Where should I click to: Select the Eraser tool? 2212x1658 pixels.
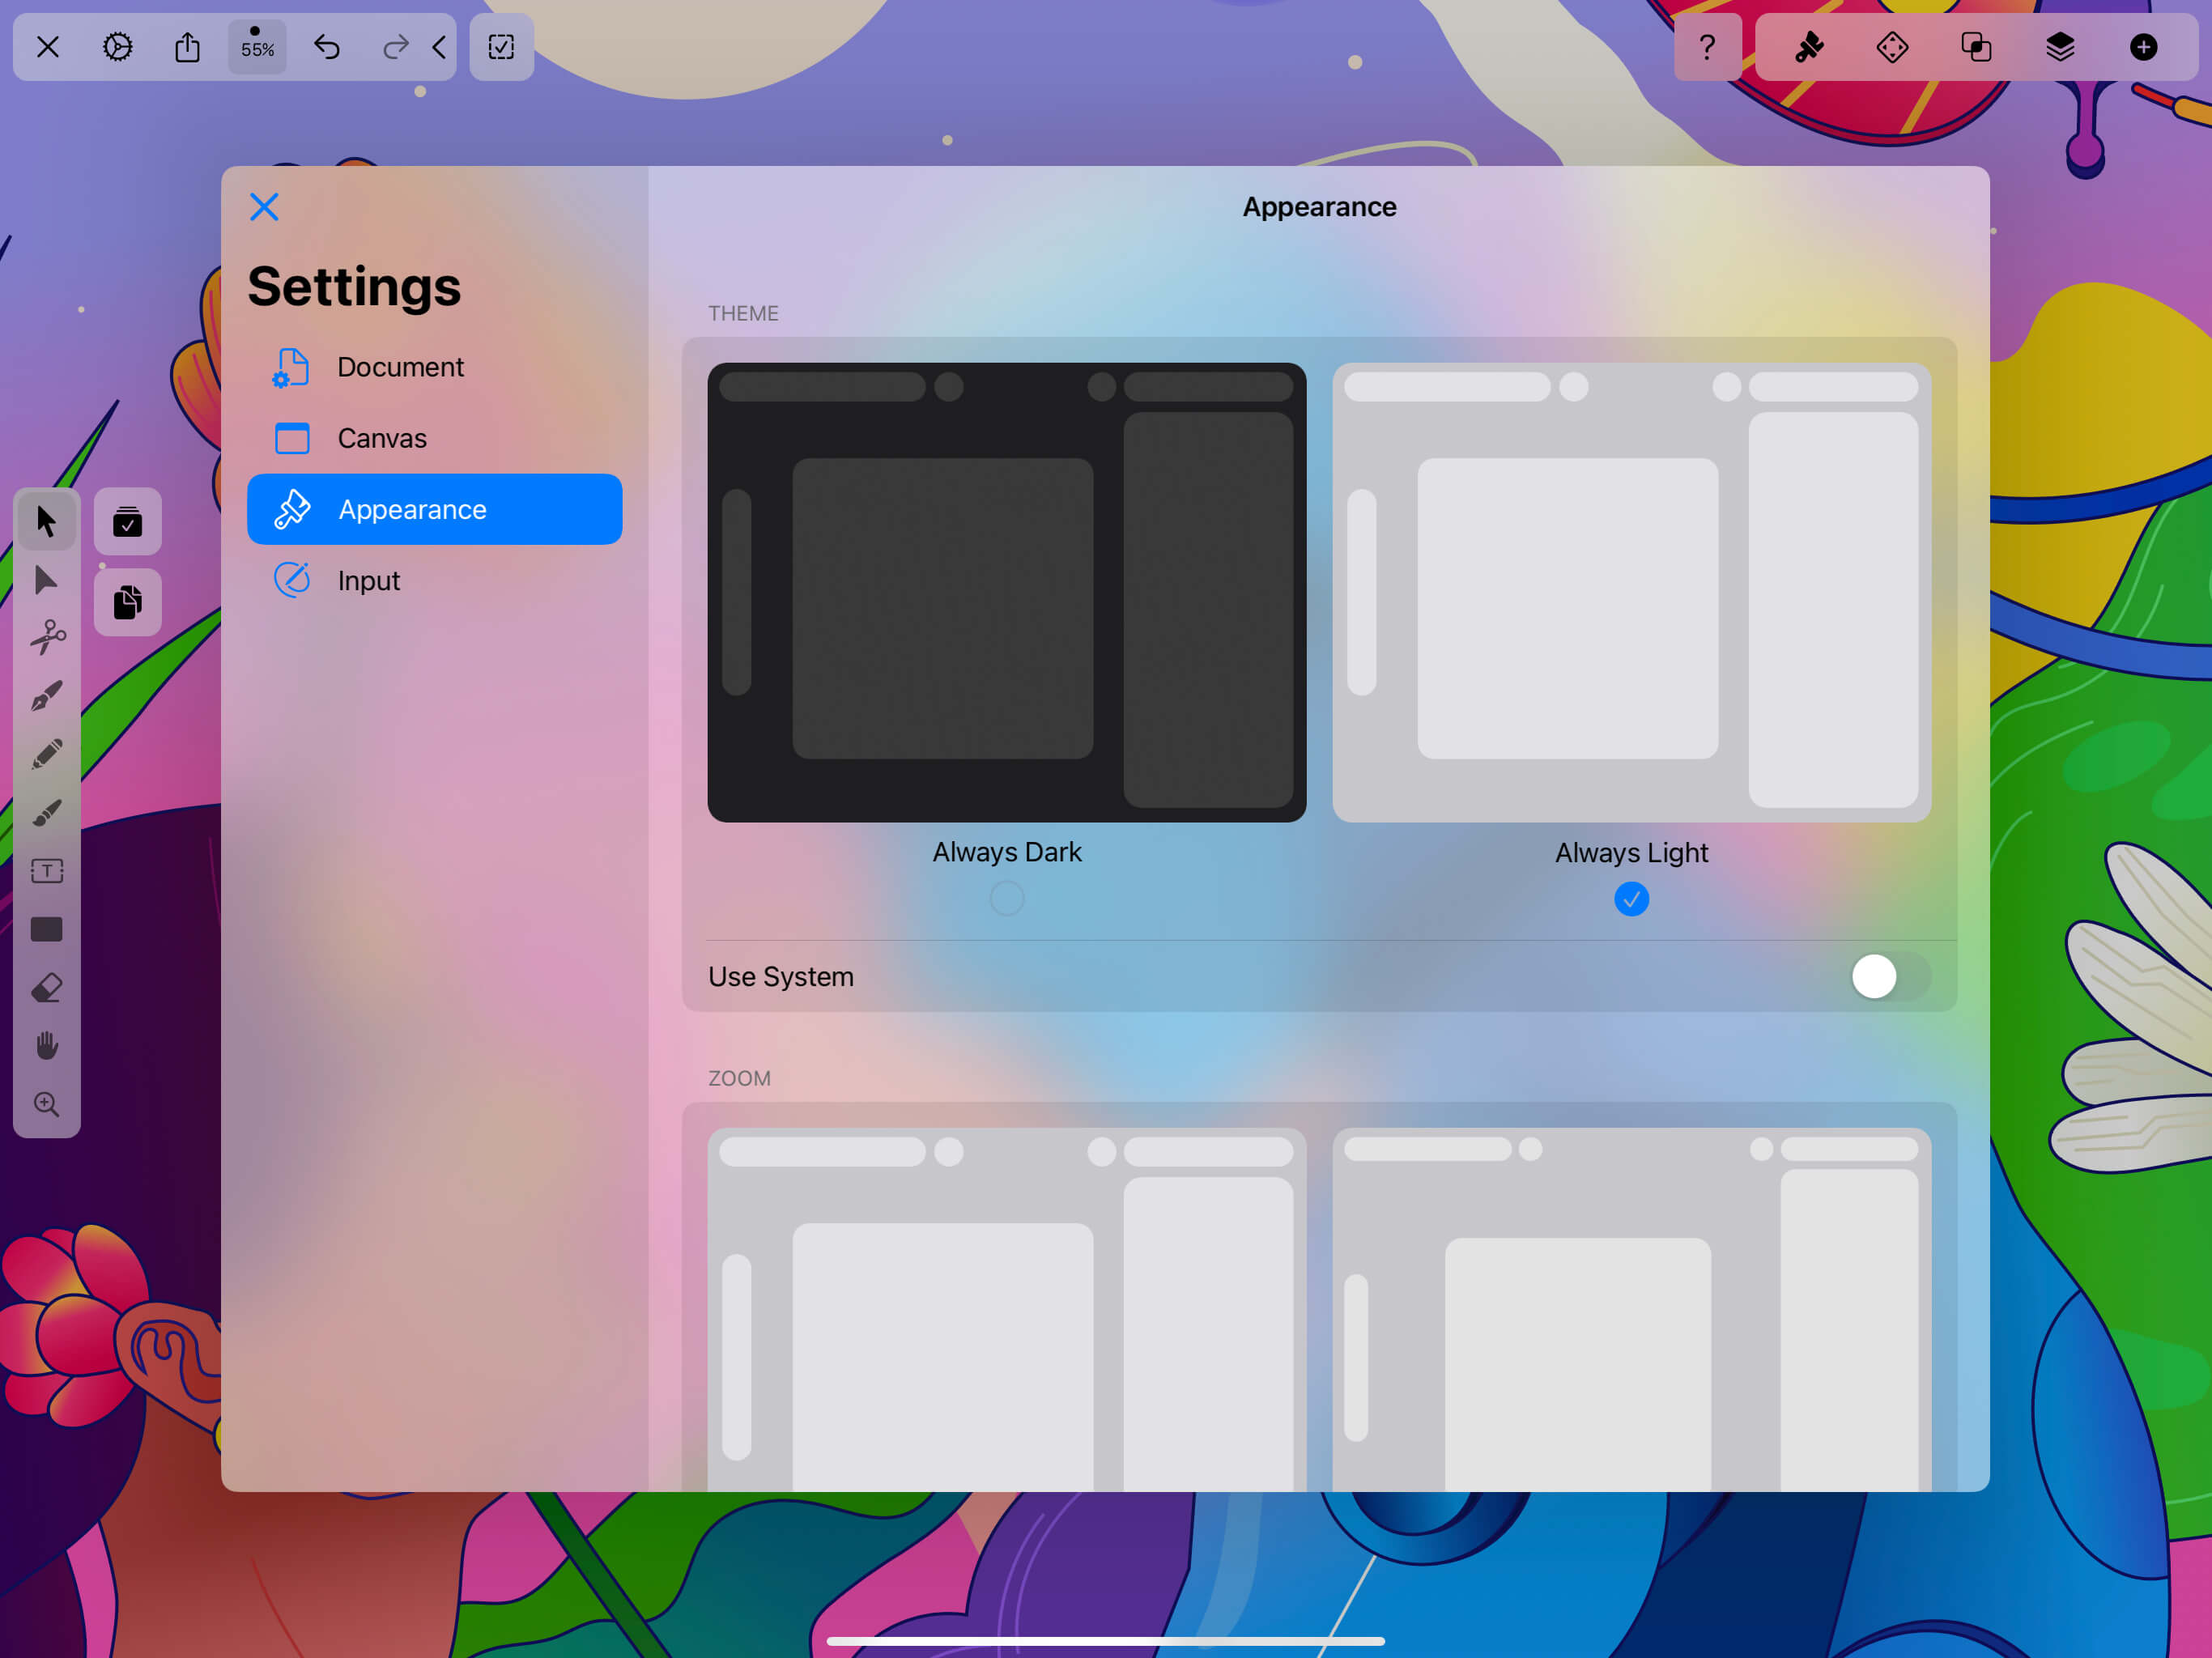[x=46, y=987]
